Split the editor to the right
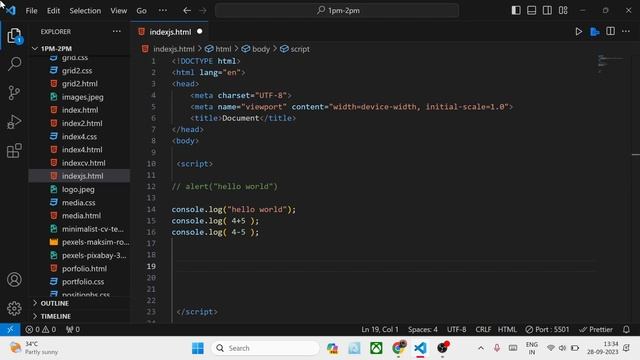Viewport: 640px width, 360px height. pos(611,31)
